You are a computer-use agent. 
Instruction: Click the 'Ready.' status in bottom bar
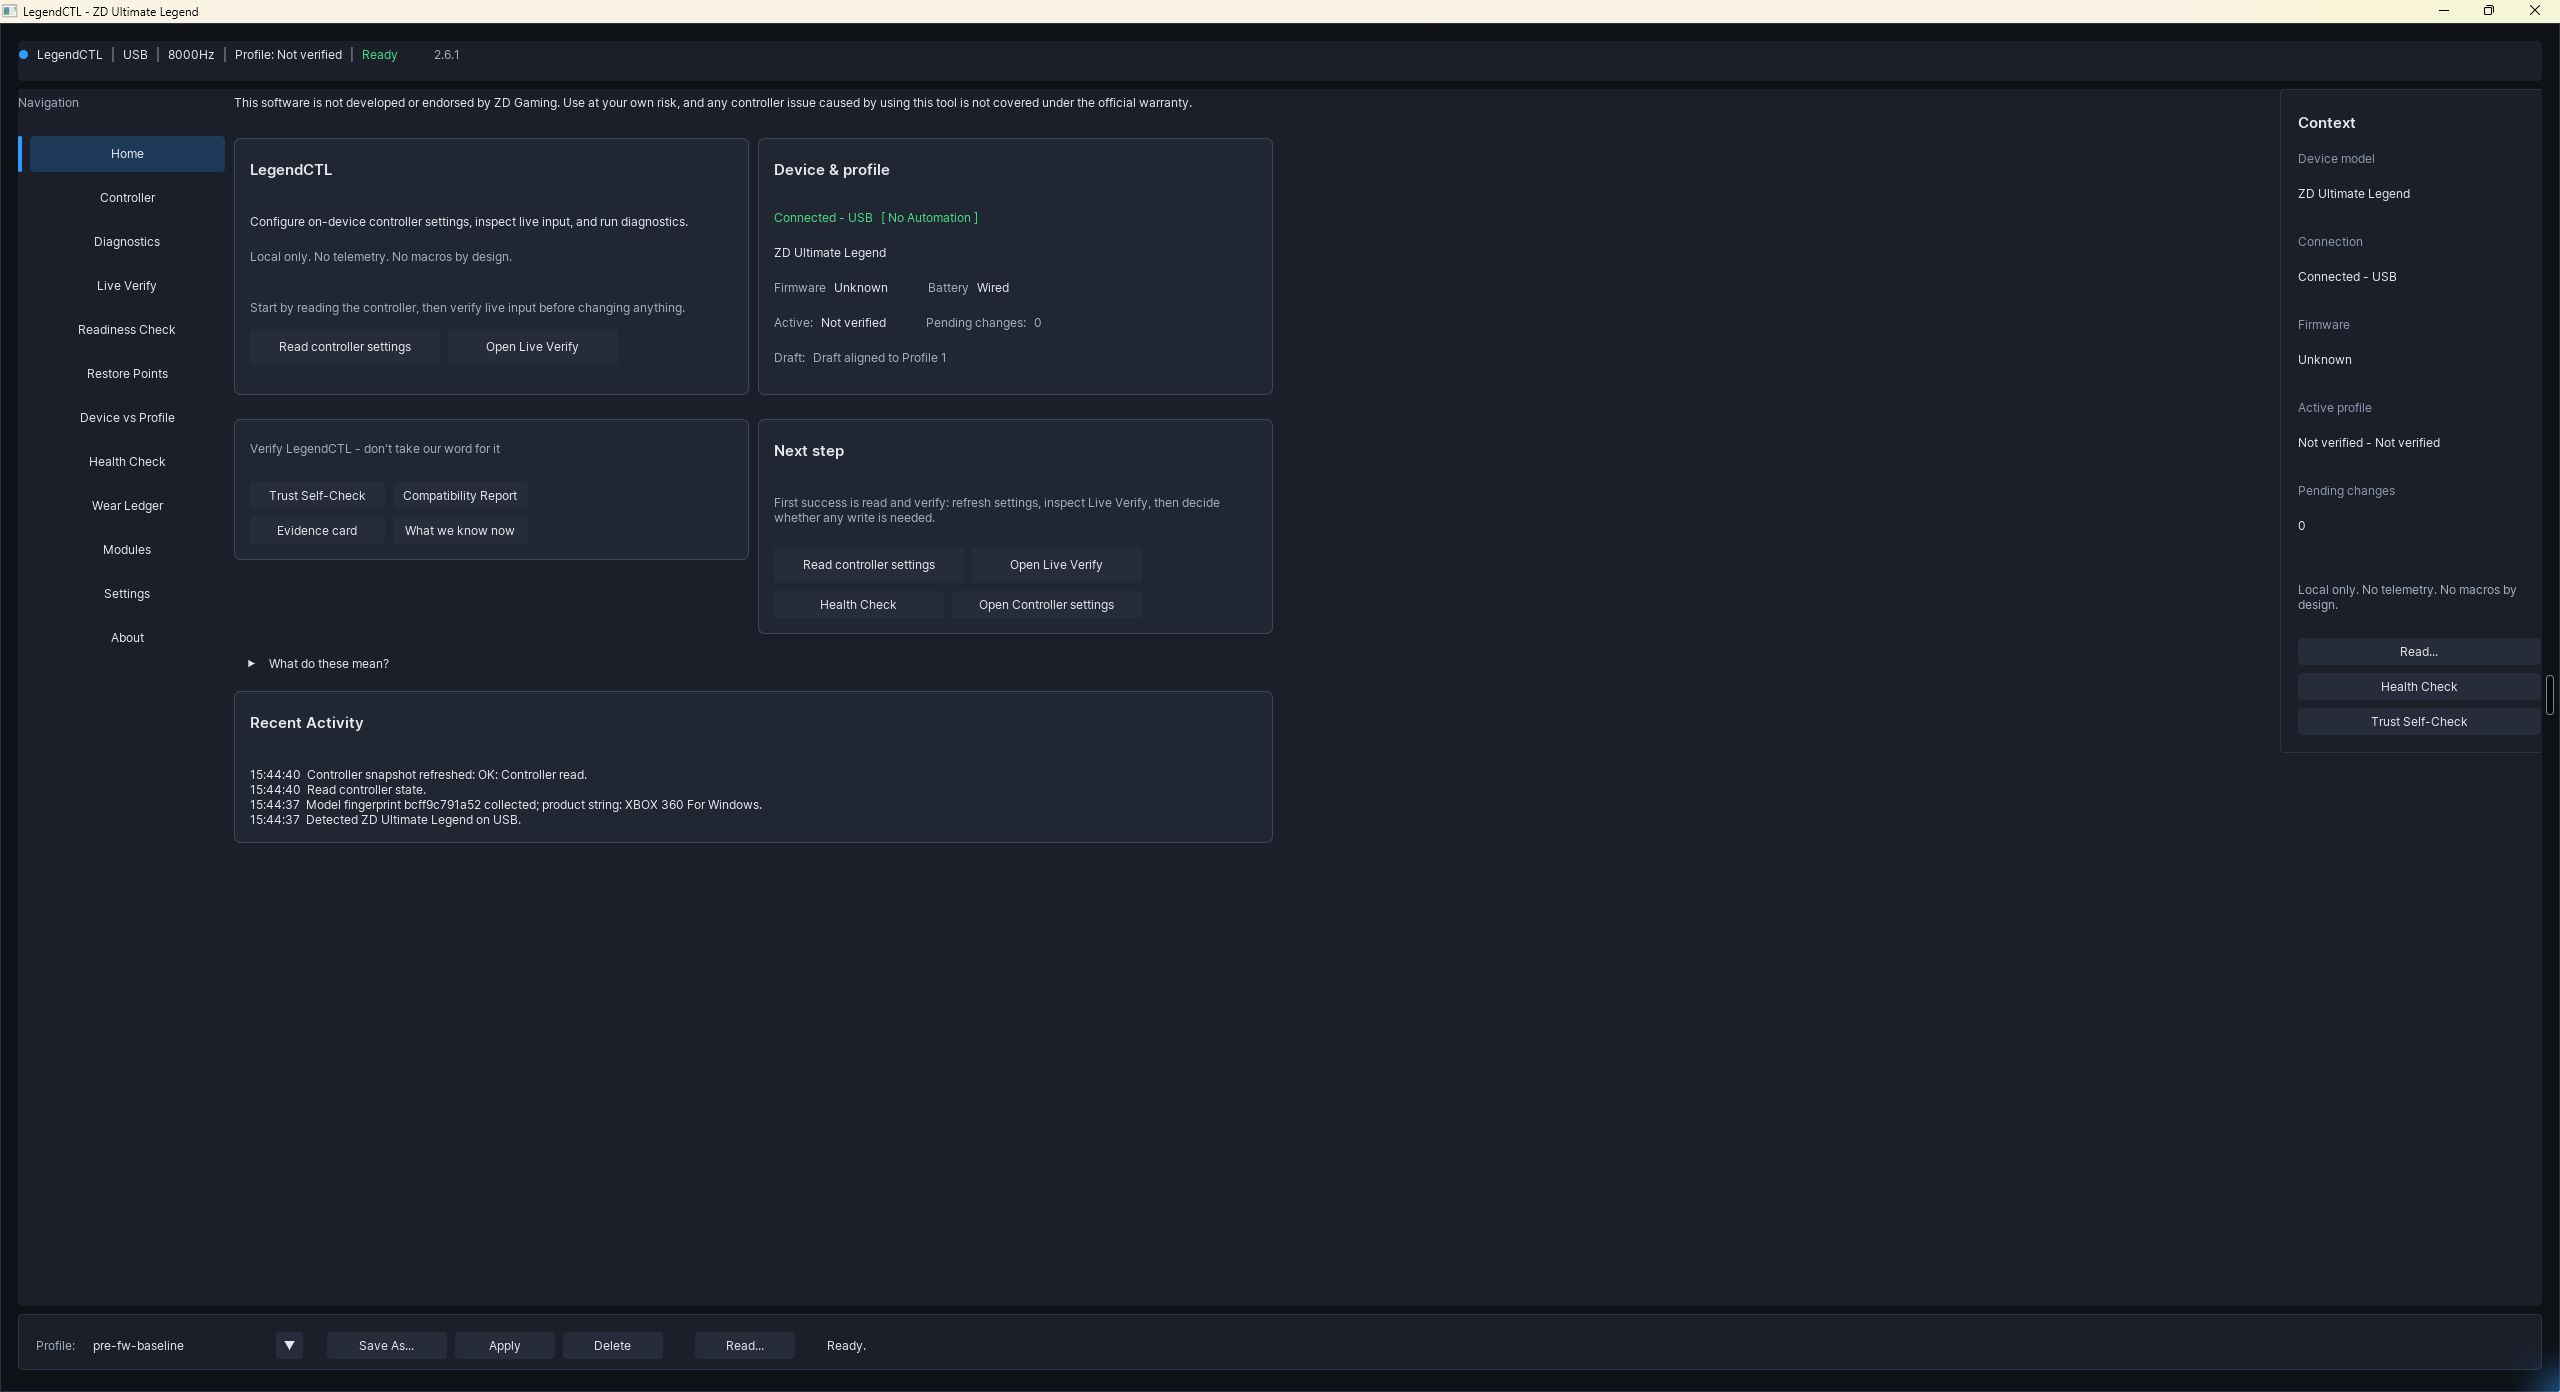pos(846,1346)
